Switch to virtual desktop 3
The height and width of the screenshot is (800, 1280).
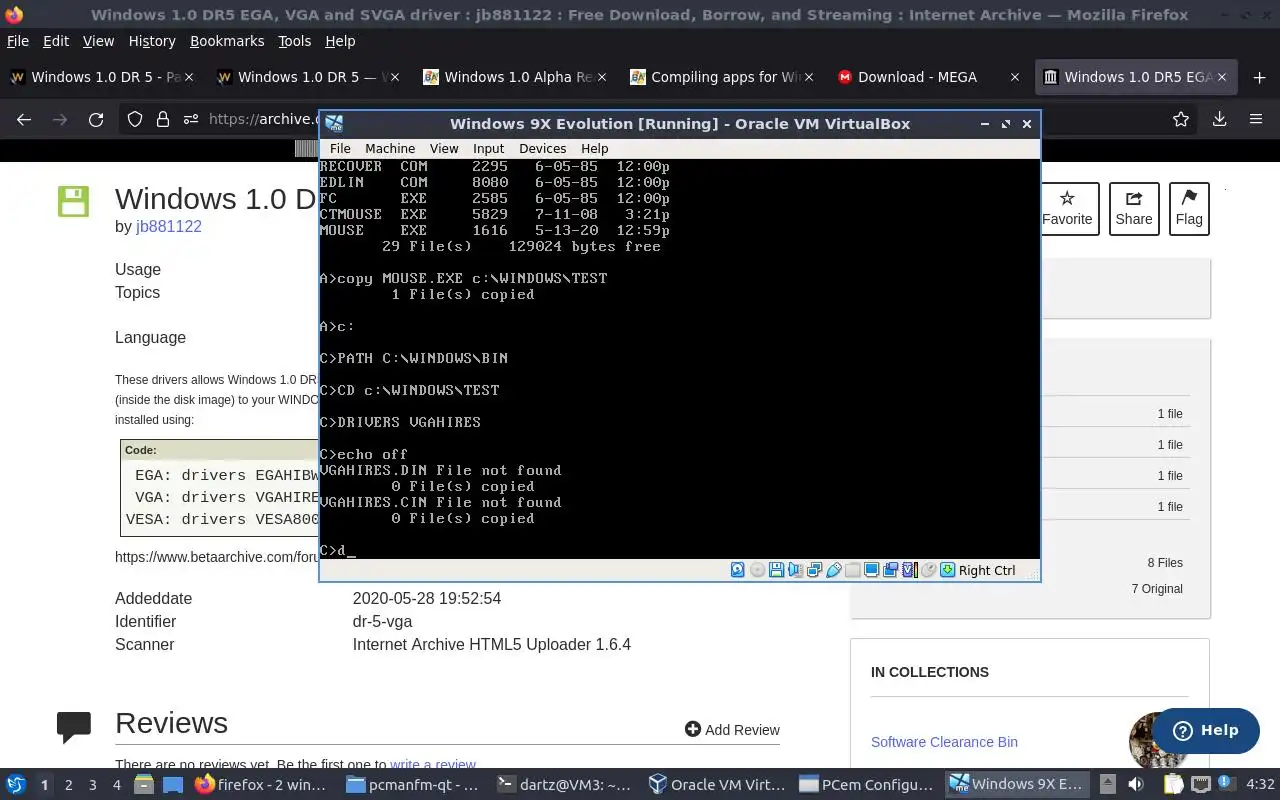pos(92,785)
